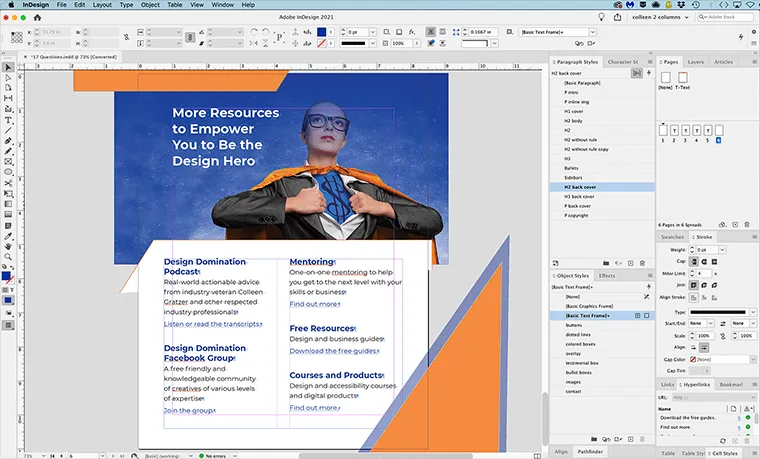Click the reference point grid in Control panel
Viewport: 760px width, 459px height.
[x=16, y=37]
